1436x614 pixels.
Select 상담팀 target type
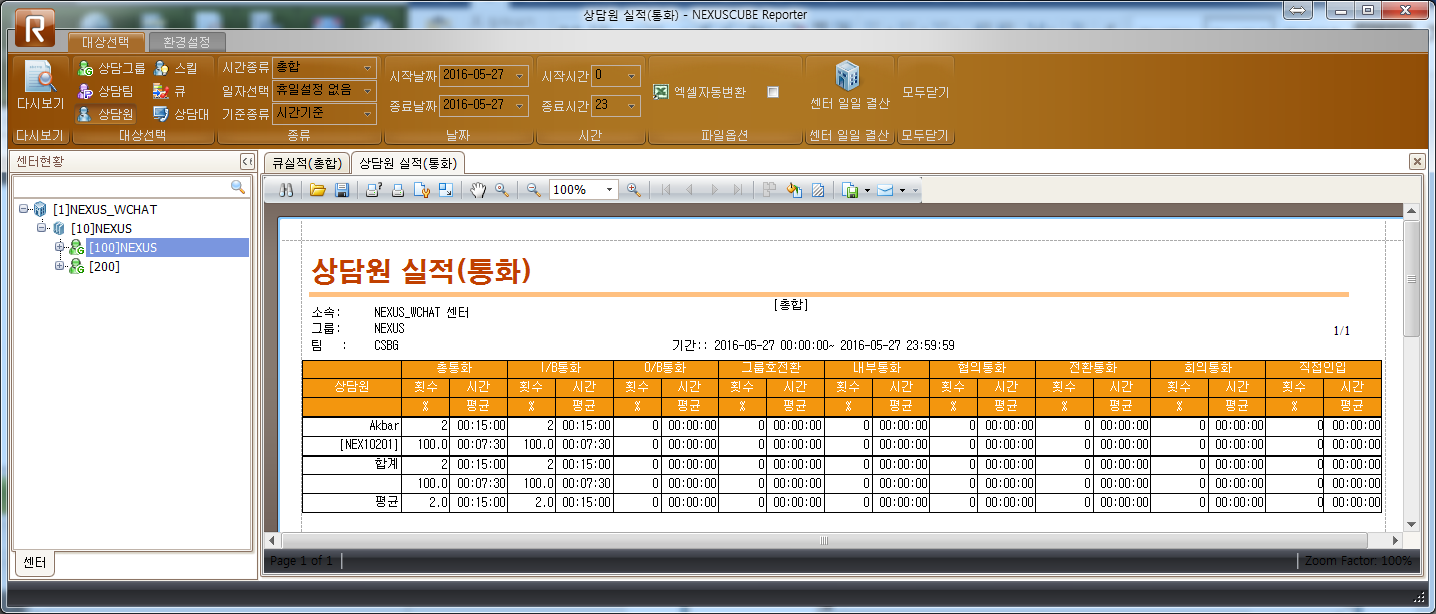pyautogui.click(x=105, y=91)
